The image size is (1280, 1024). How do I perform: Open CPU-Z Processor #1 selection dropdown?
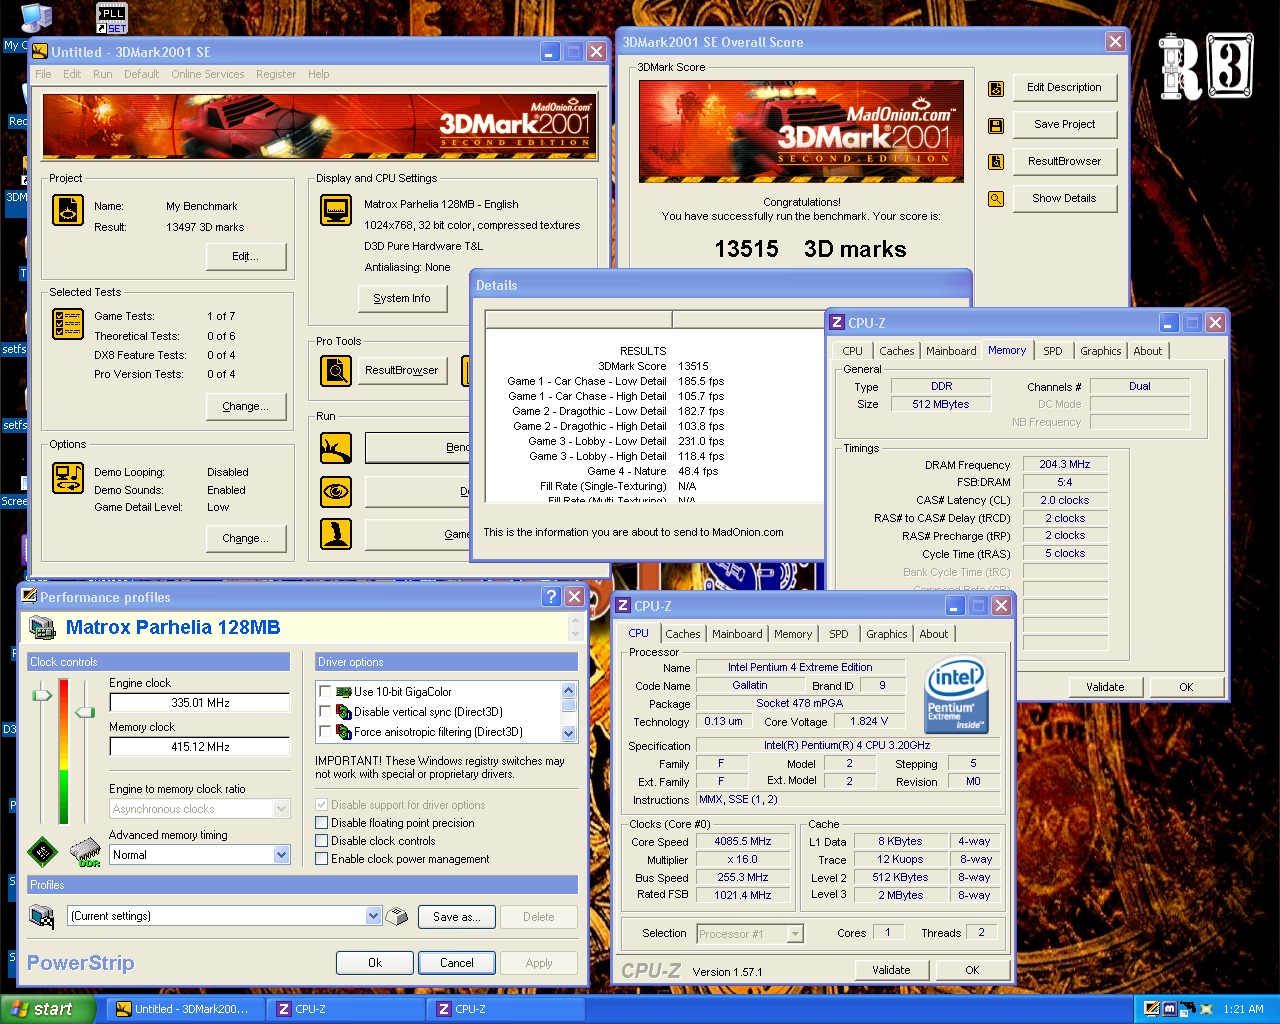(x=795, y=934)
